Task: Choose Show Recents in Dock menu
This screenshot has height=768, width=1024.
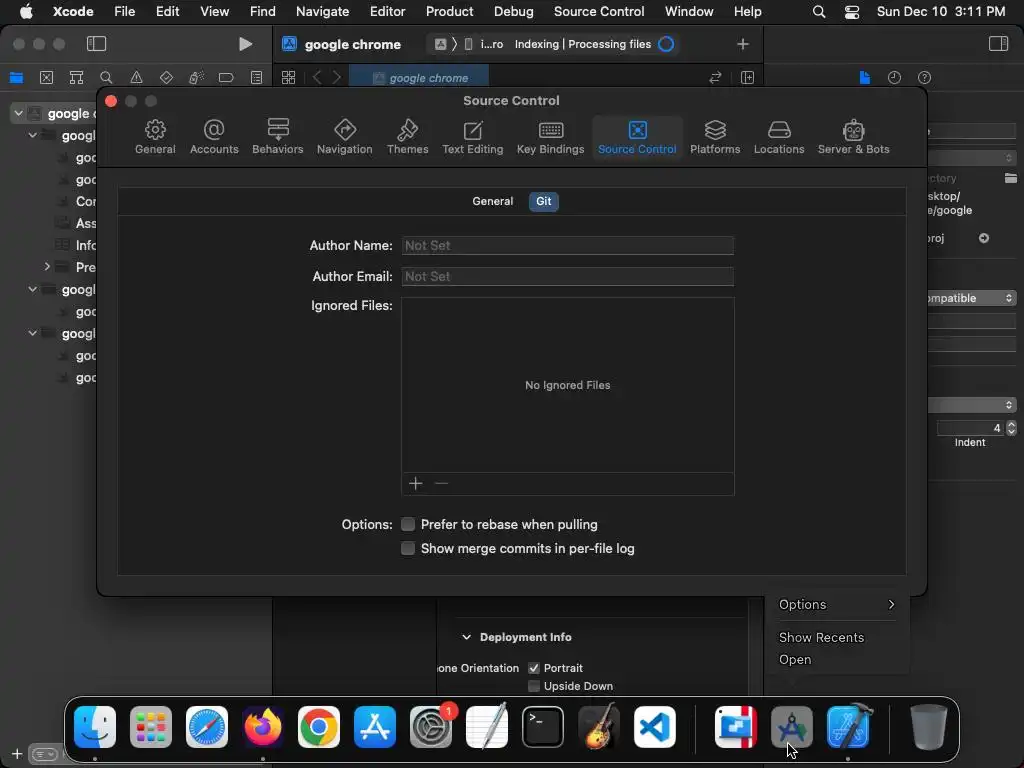Action: coord(821,637)
